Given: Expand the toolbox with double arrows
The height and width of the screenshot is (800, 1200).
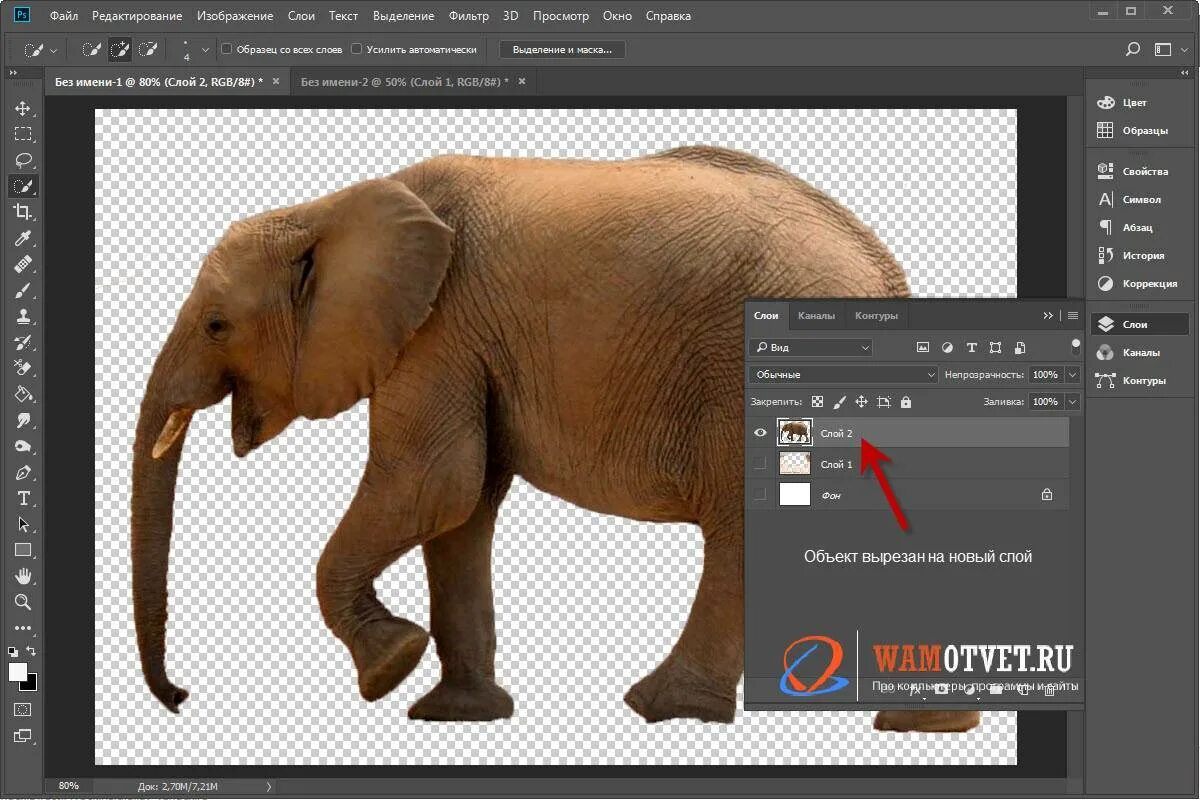Looking at the screenshot, I should [x=14, y=73].
